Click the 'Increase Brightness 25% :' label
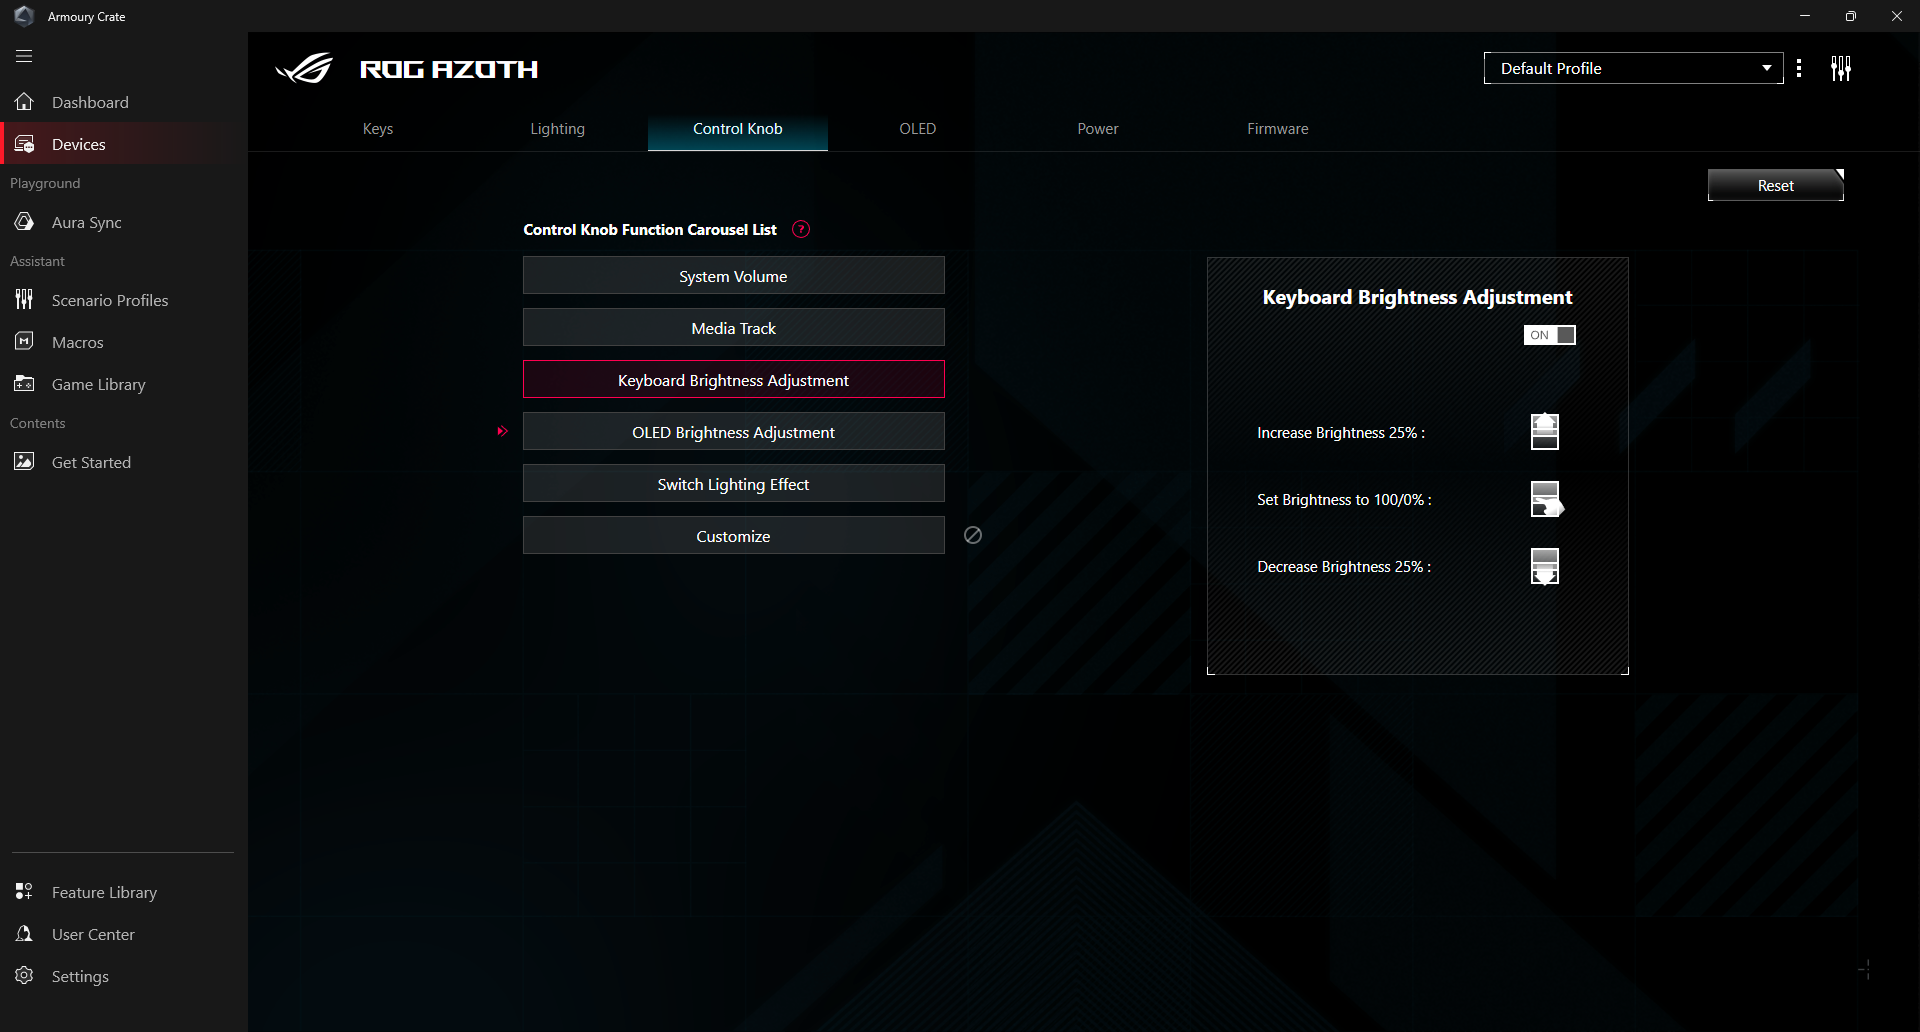This screenshot has width=1920, height=1032. tap(1341, 433)
